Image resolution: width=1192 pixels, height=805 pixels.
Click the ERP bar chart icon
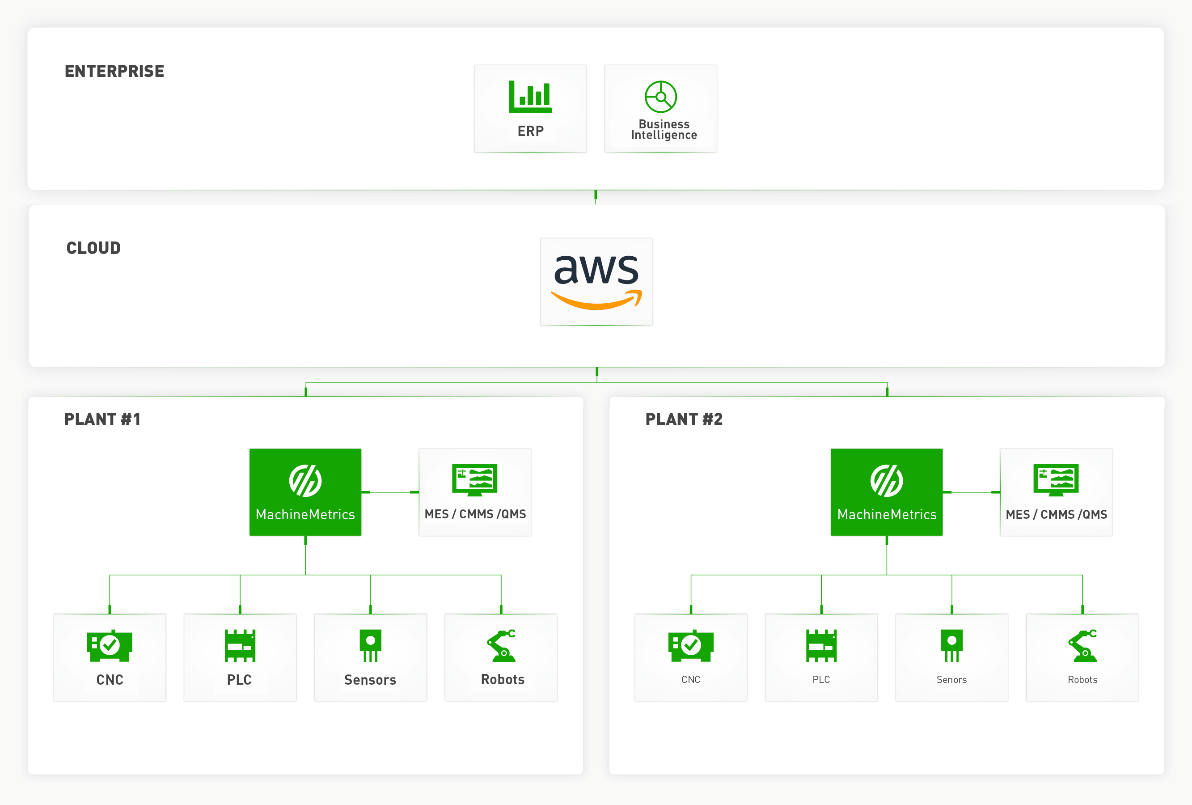click(530, 97)
